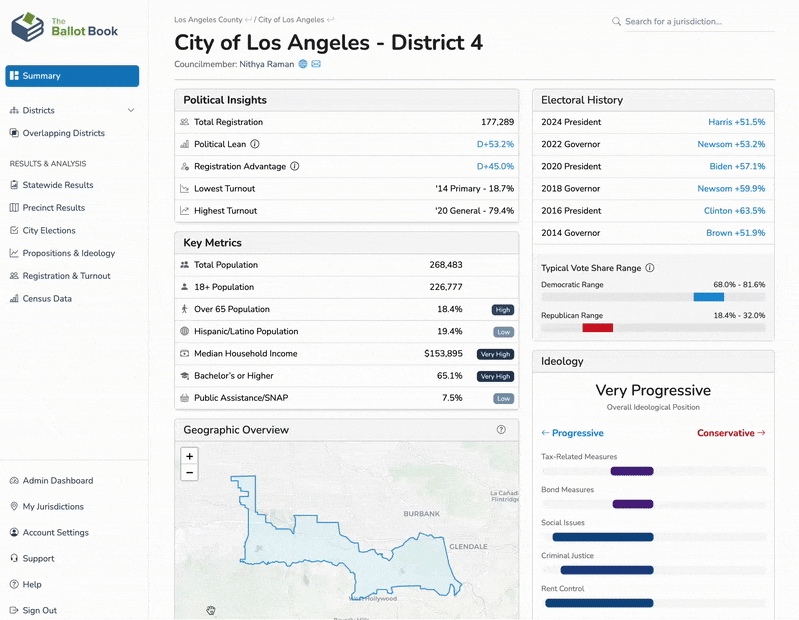Image resolution: width=799 pixels, height=620 pixels.
Task: Open councilmember website globe icon
Action: click(303, 64)
